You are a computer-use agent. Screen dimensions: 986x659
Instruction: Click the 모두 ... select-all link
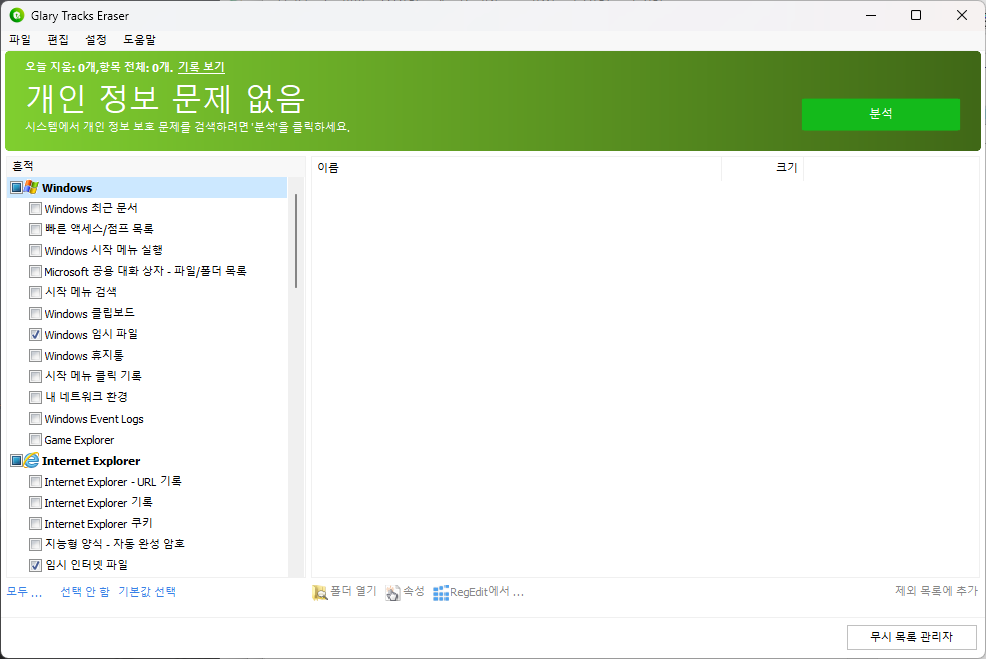click(25, 592)
